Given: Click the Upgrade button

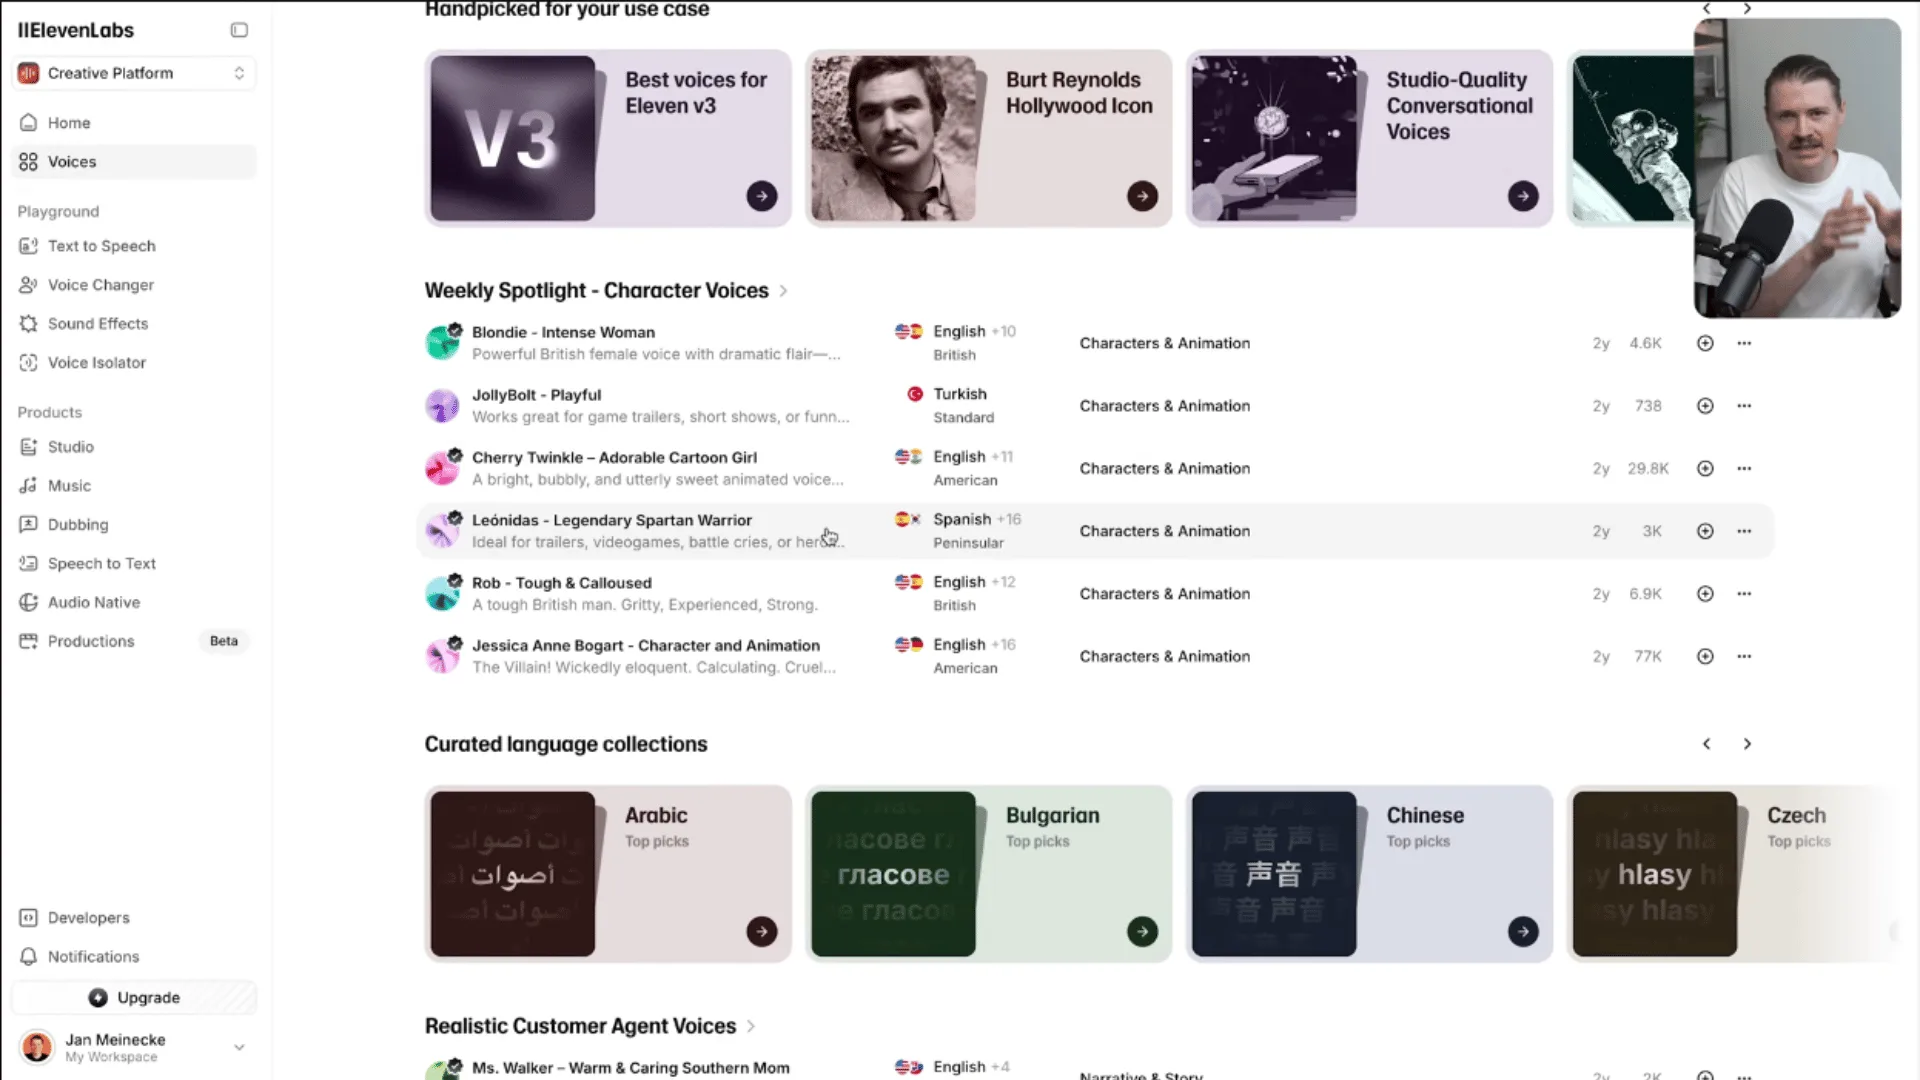Looking at the screenshot, I should coord(134,998).
